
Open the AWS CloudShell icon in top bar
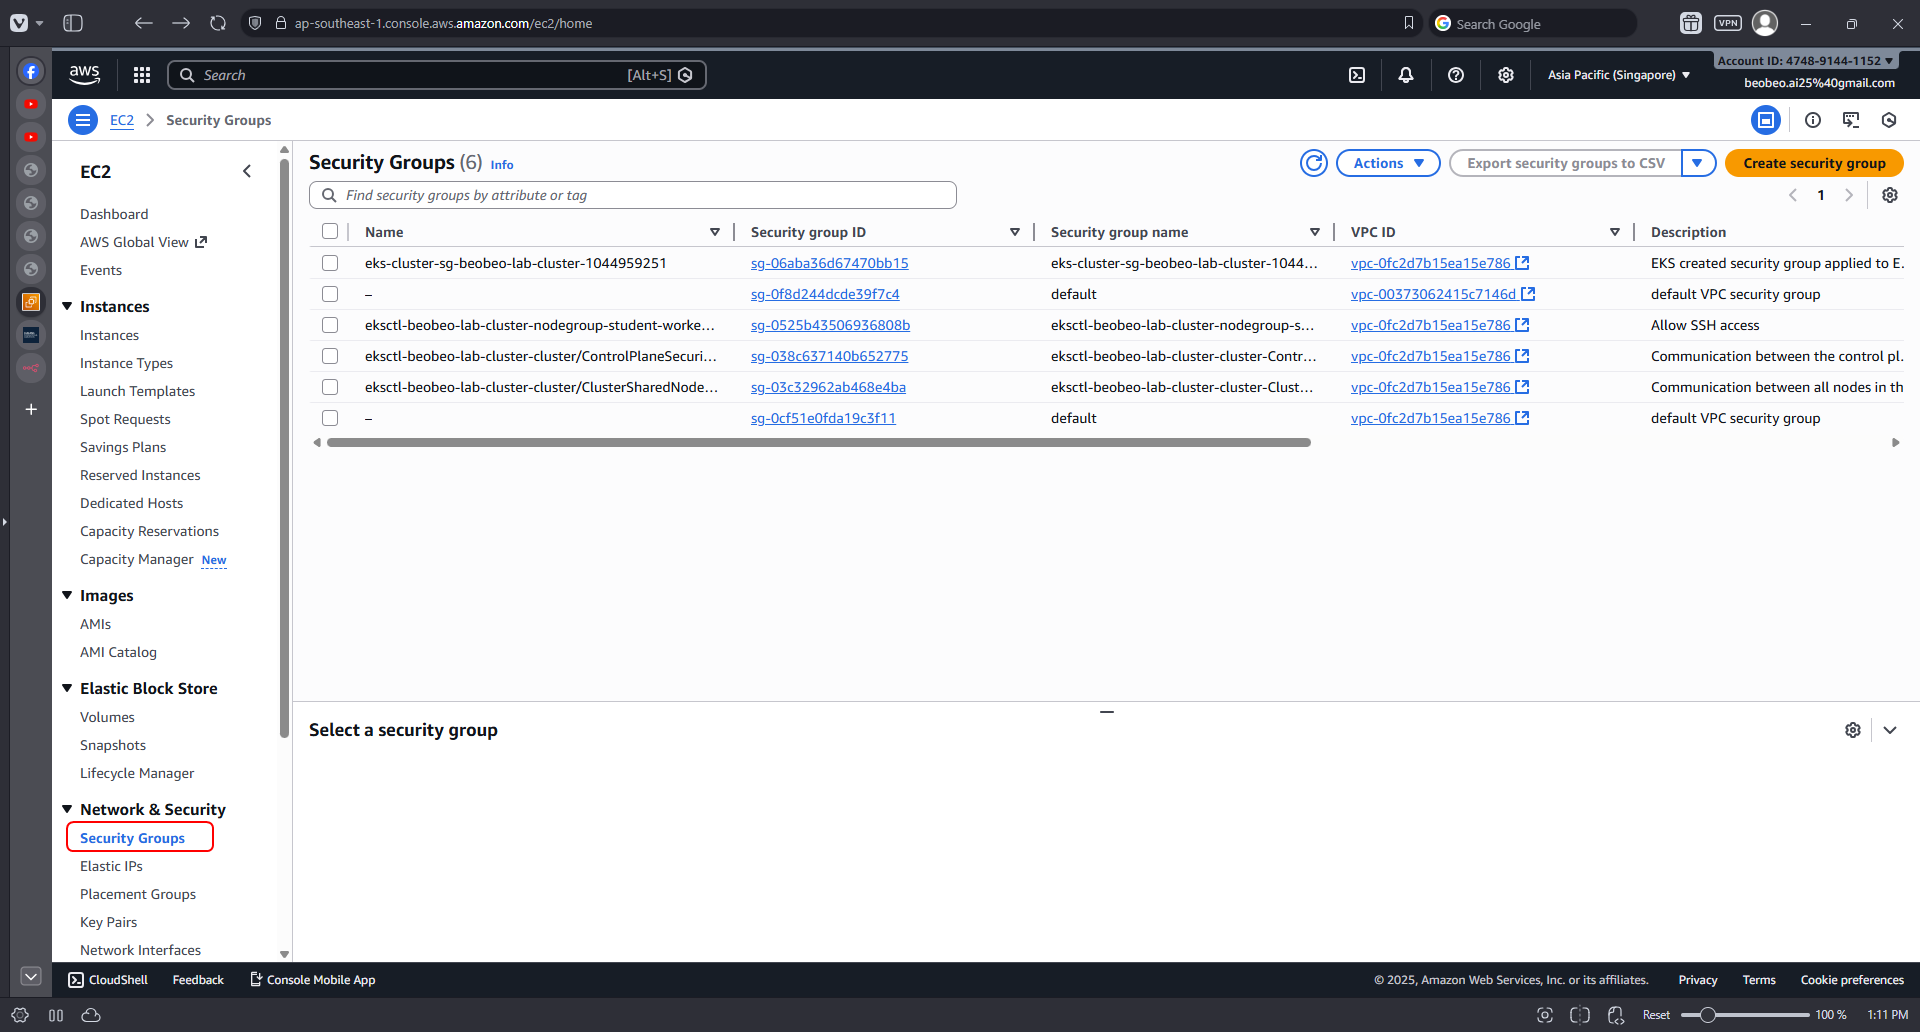click(x=1357, y=75)
